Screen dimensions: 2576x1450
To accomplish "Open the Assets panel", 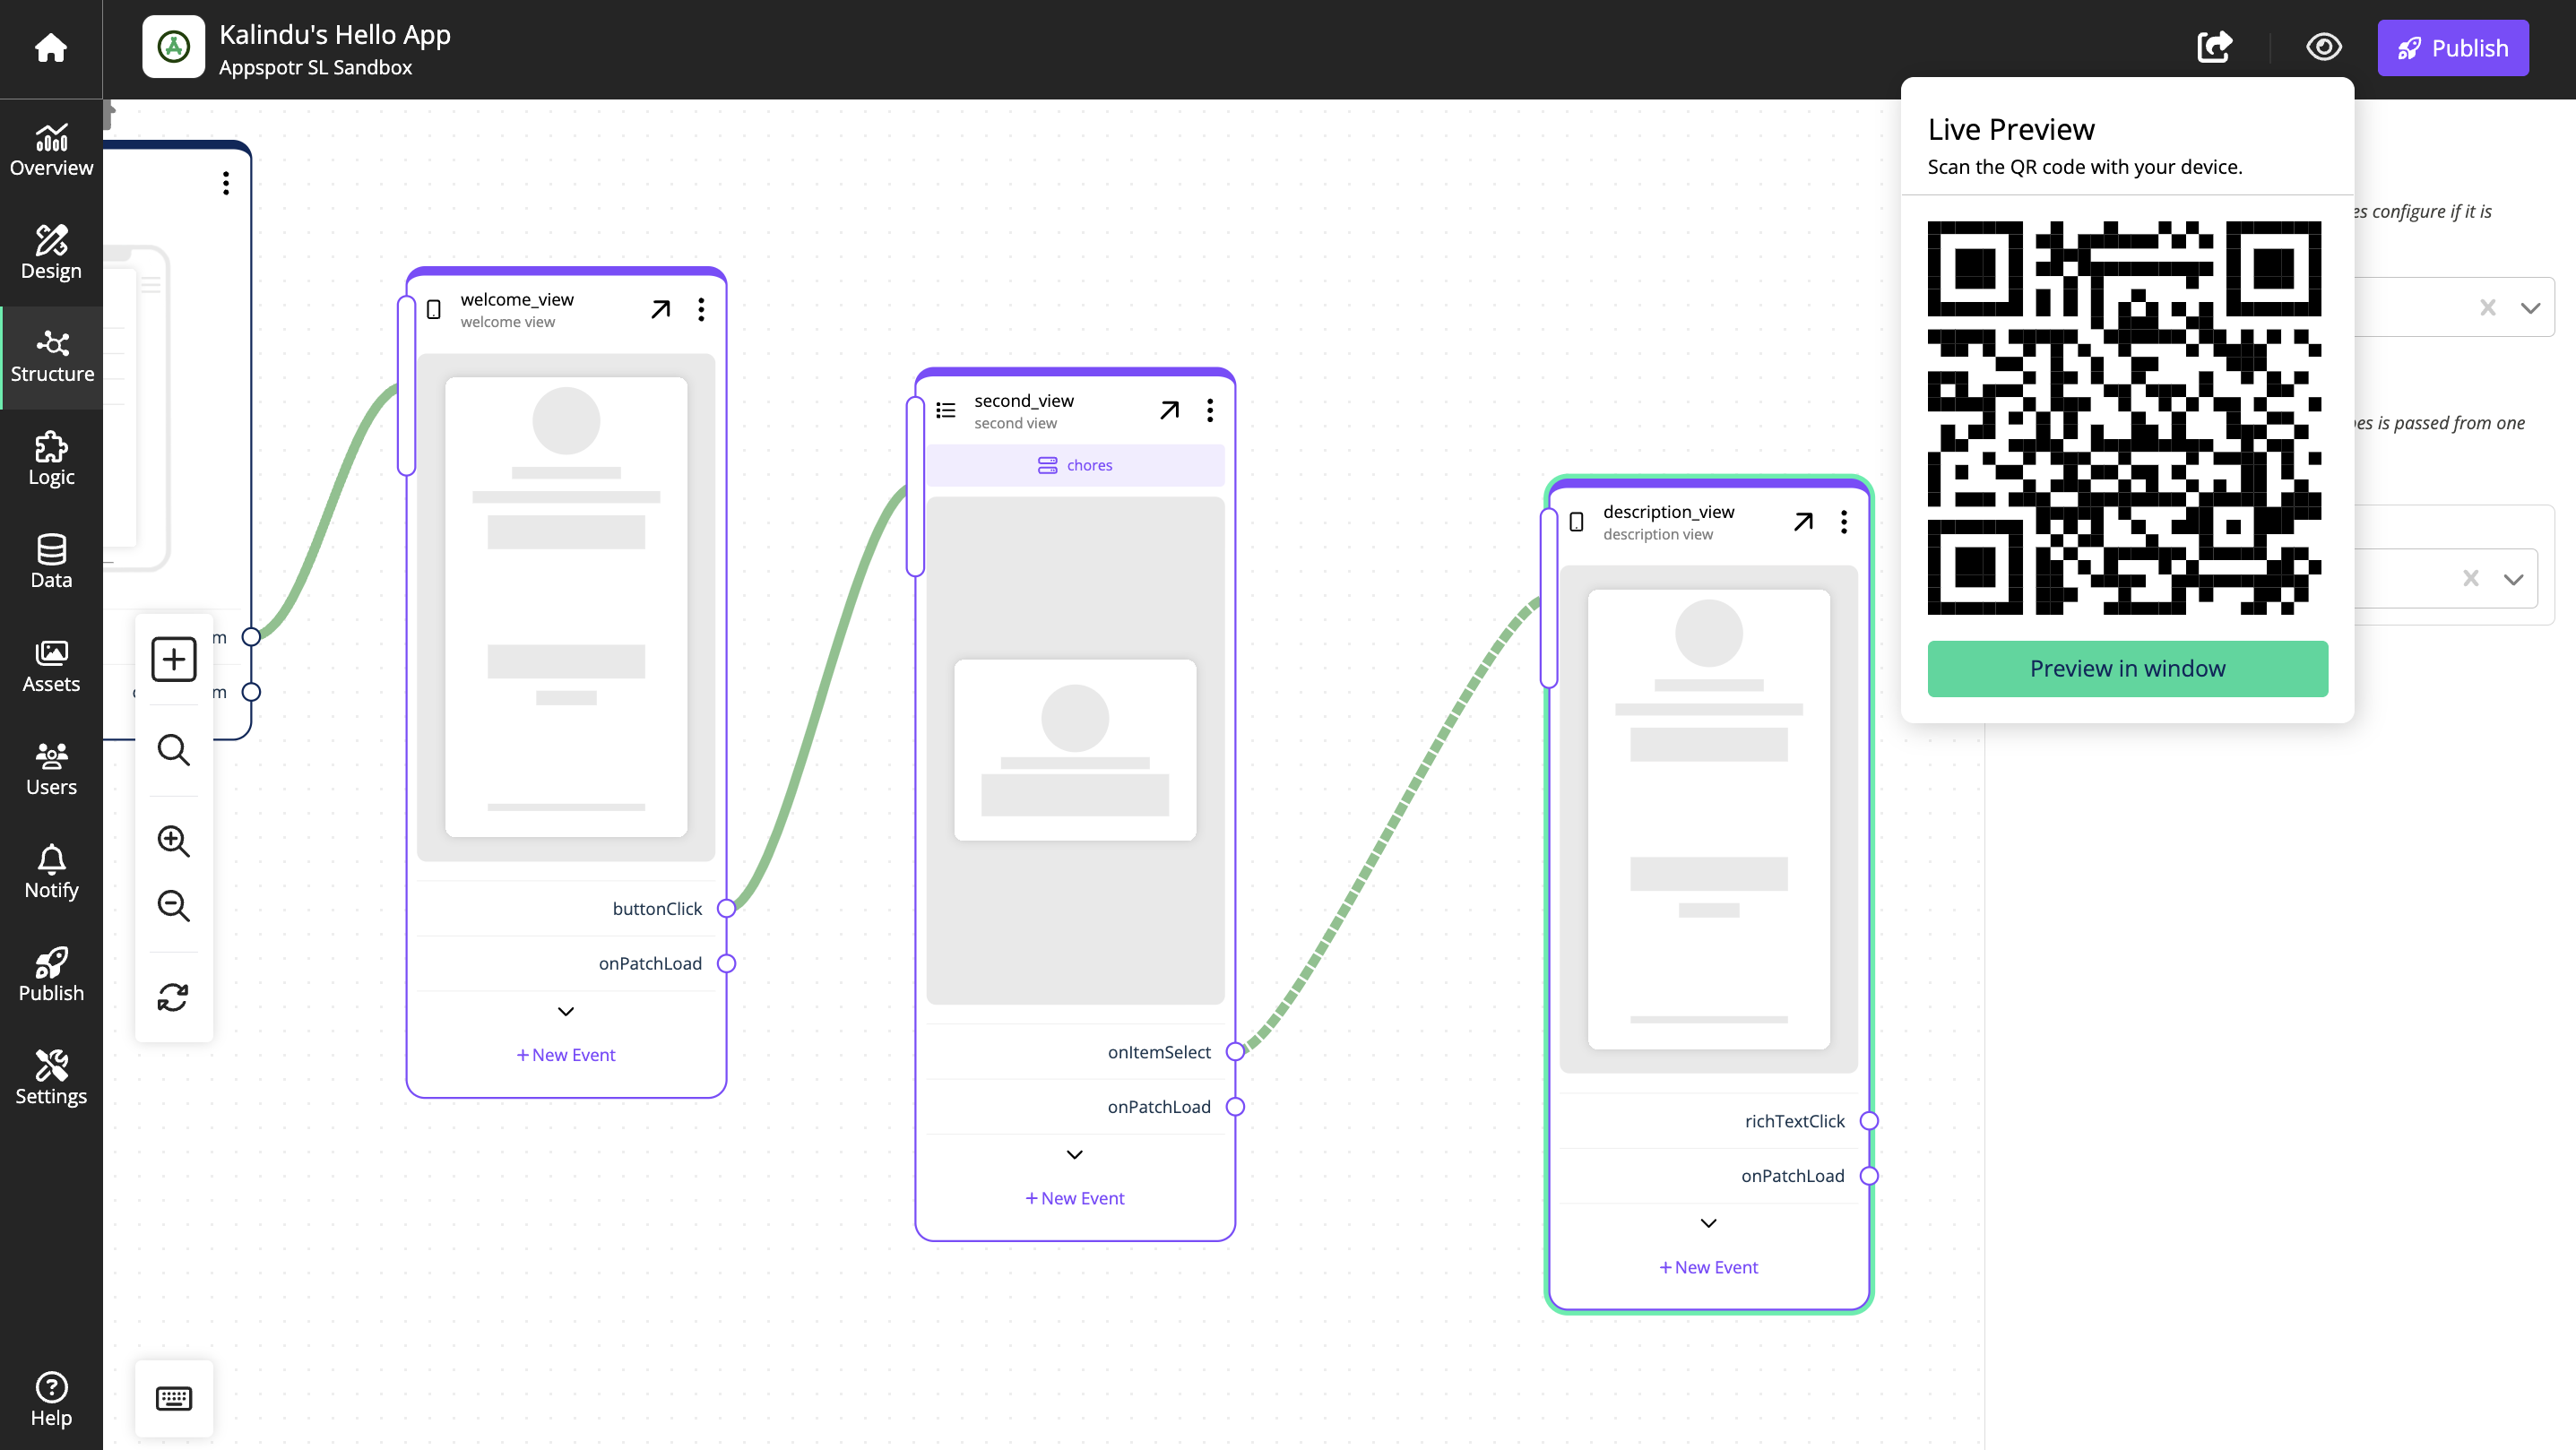I will (51, 665).
